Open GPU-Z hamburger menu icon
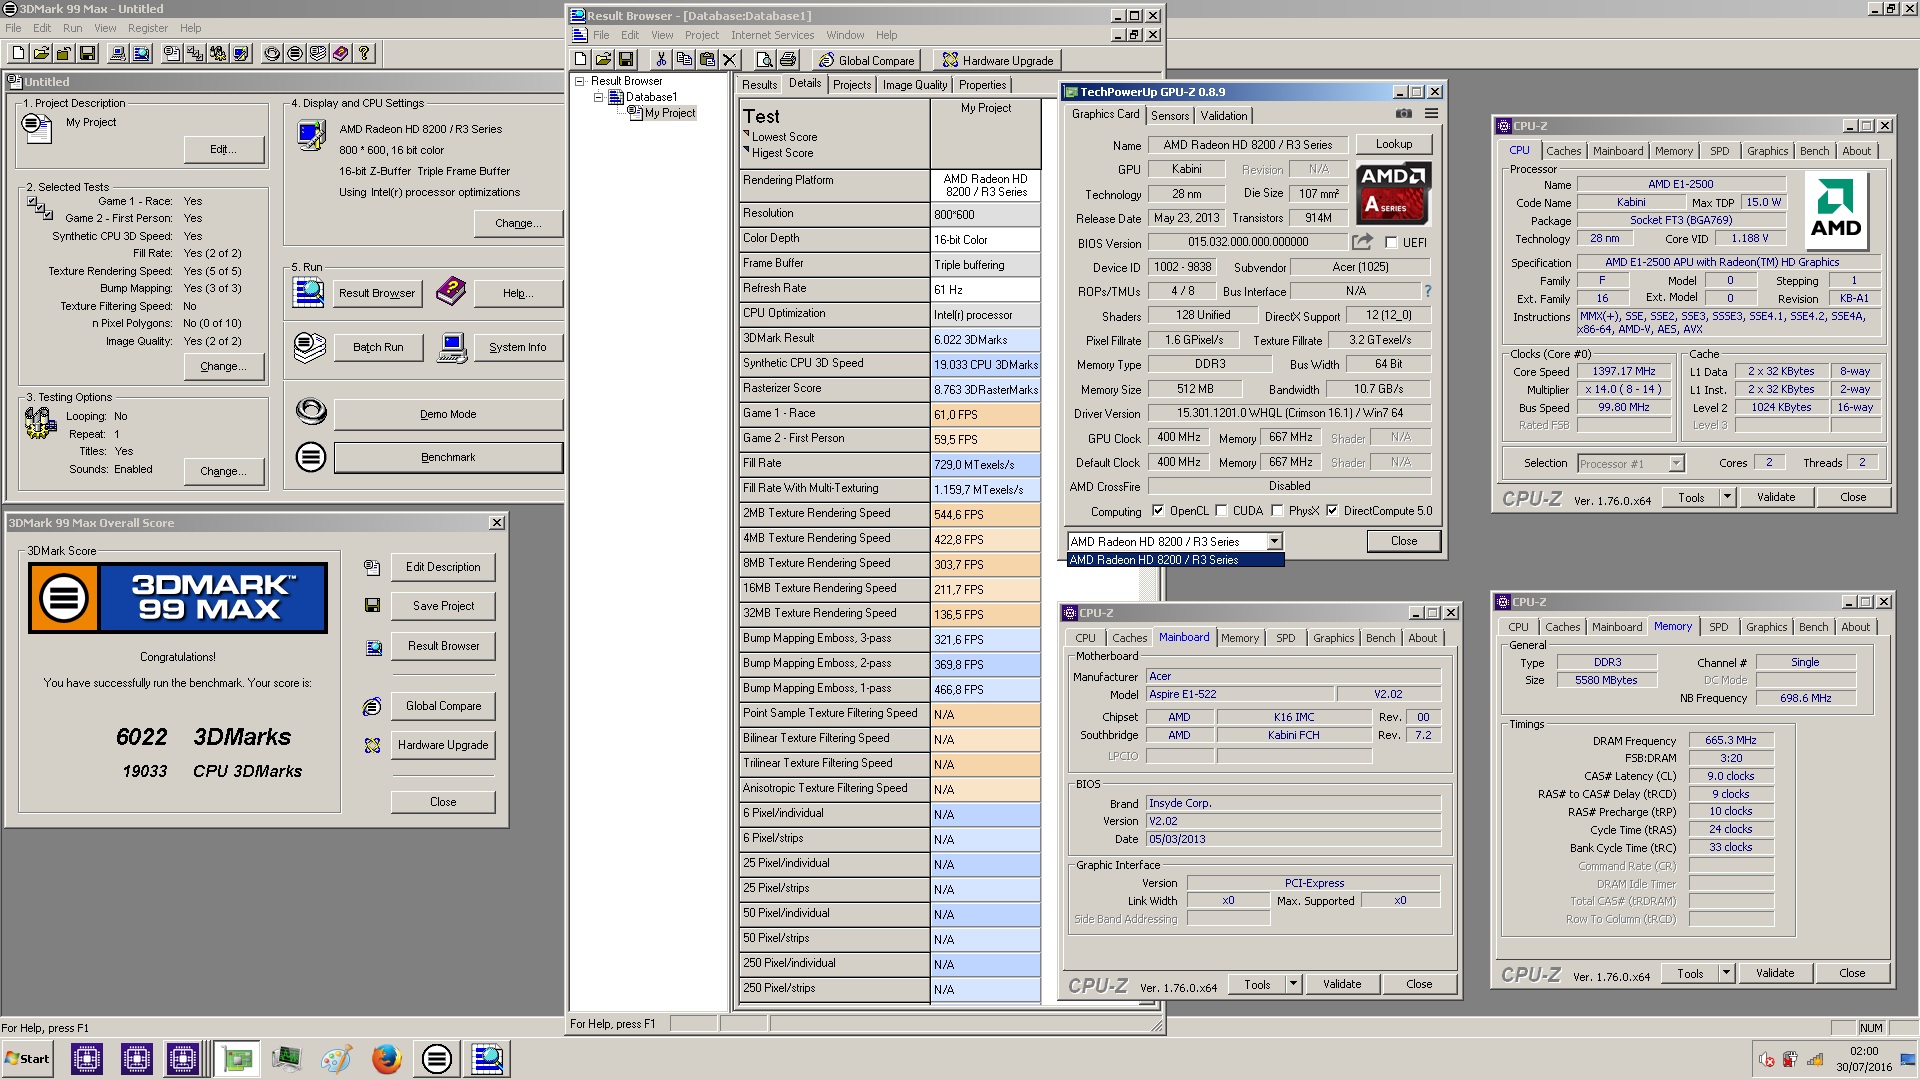Screen dimensions: 1920x1080 point(1431,114)
